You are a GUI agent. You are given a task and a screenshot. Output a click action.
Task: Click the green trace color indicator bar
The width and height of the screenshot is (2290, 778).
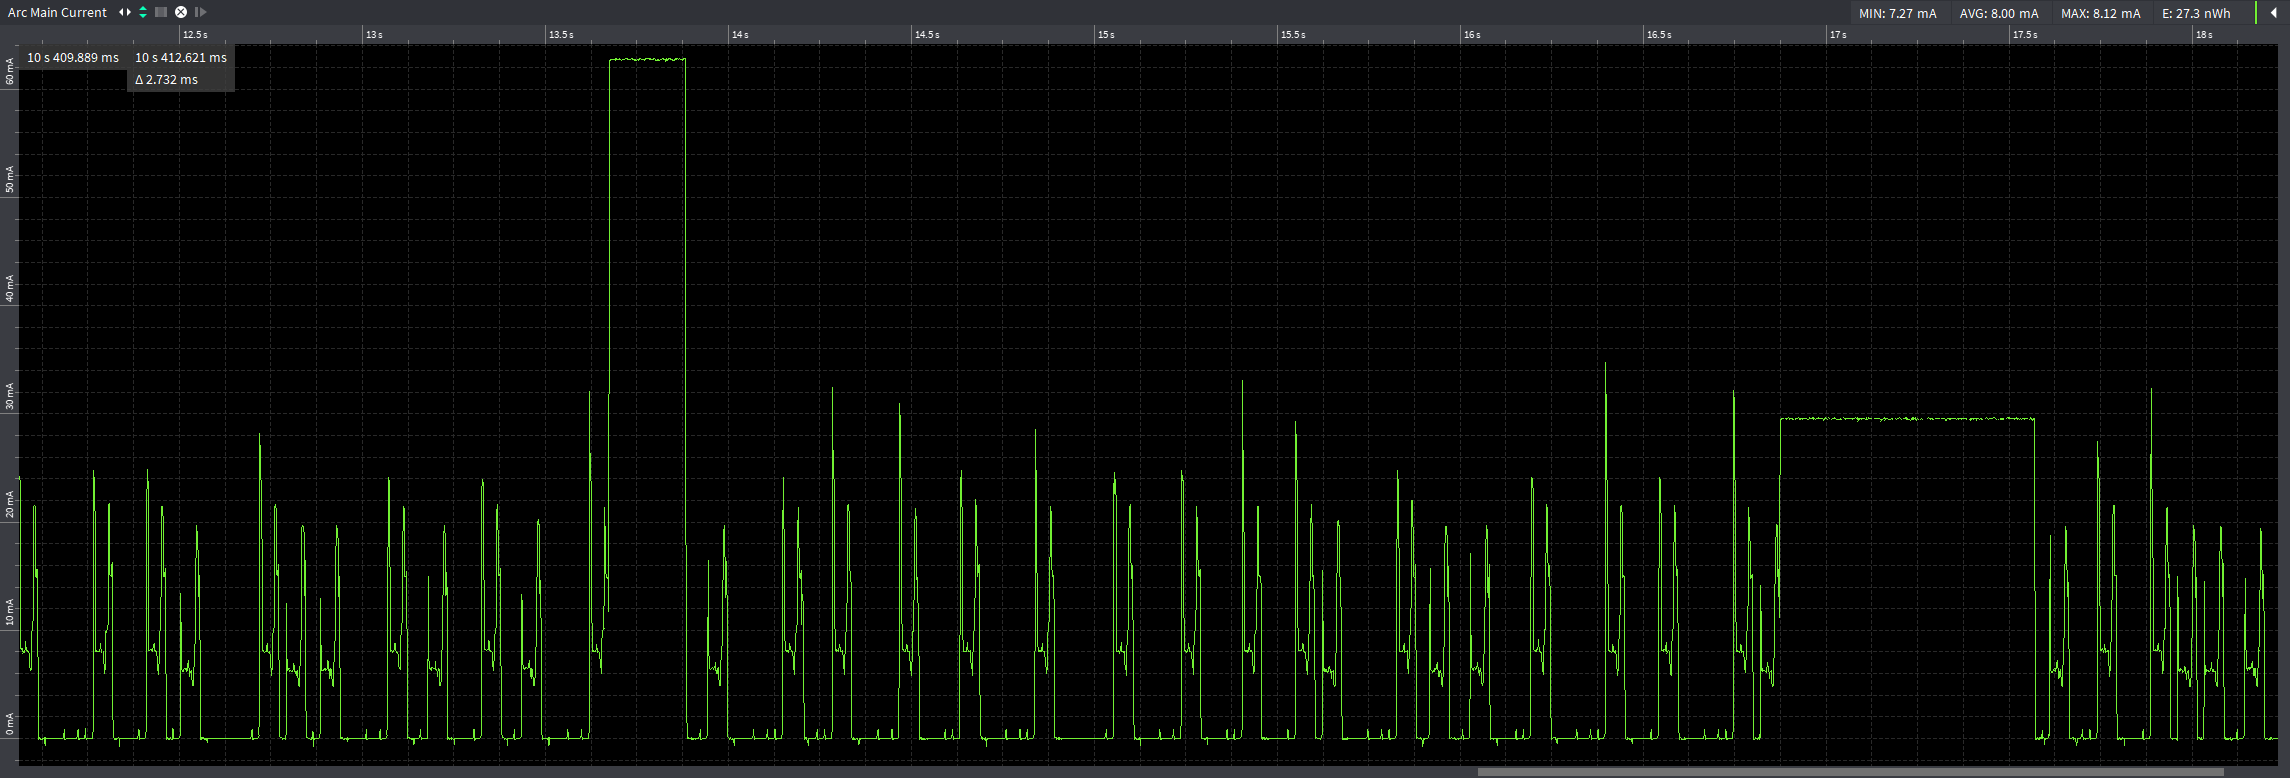(x=2256, y=12)
